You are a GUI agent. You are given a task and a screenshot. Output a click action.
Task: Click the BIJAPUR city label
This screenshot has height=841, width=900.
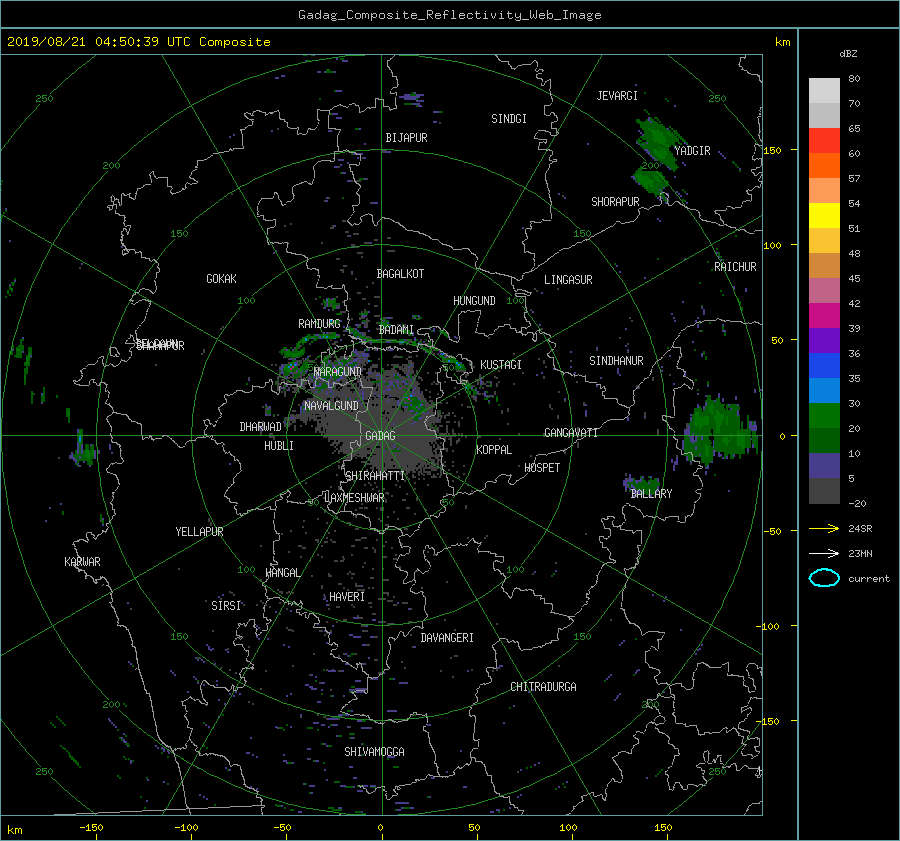[x=406, y=138]
